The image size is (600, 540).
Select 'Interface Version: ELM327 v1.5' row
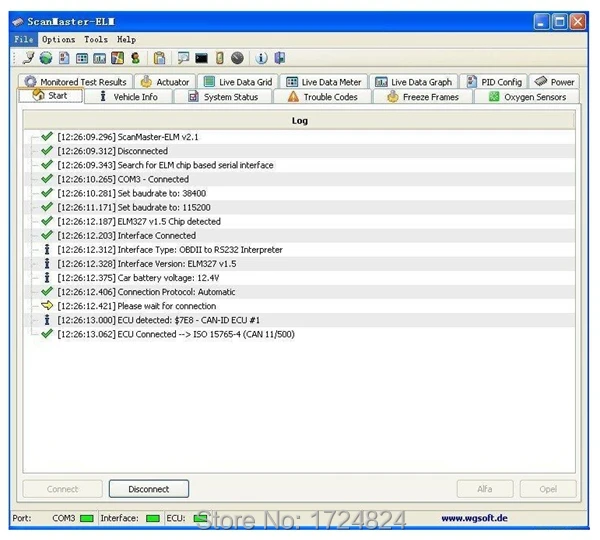299,264
